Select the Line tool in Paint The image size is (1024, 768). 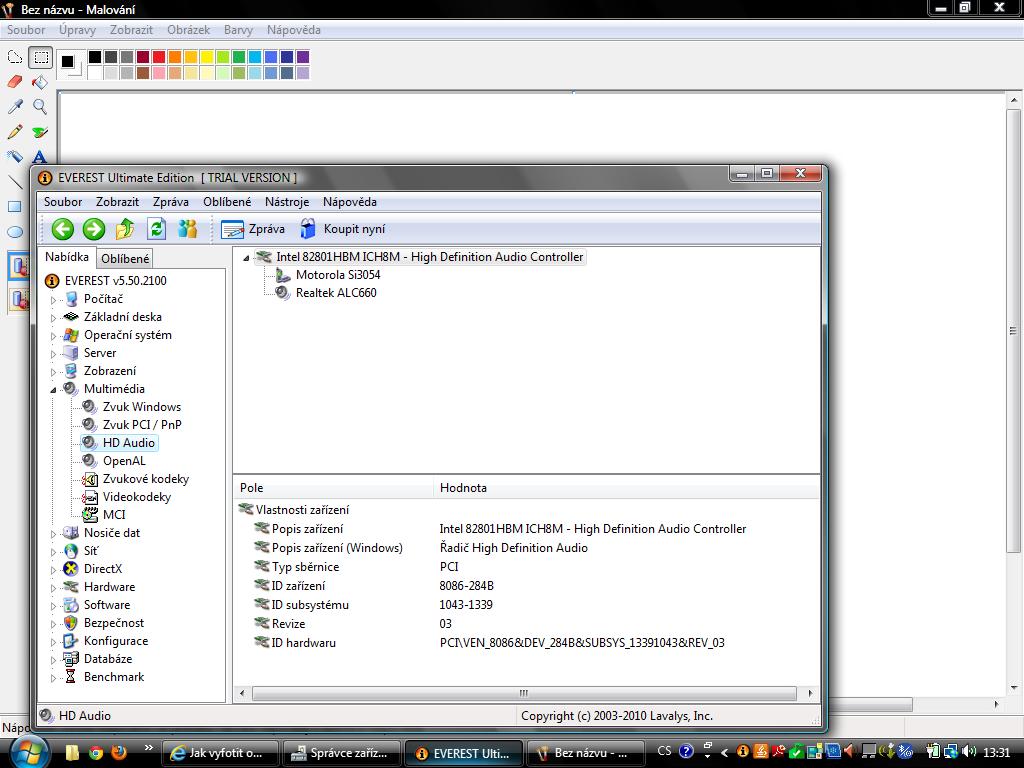[x=15, y=182]
